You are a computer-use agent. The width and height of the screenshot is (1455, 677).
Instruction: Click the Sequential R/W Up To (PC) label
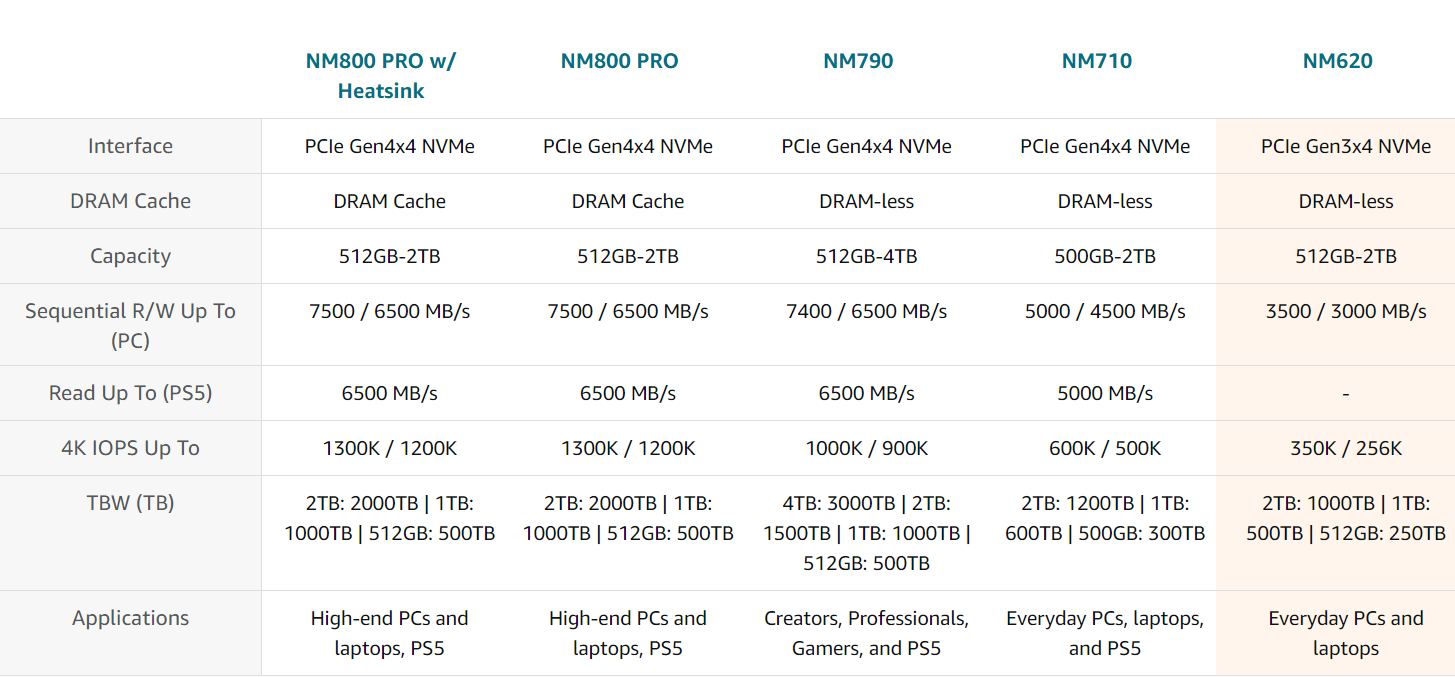coord(130,325)
